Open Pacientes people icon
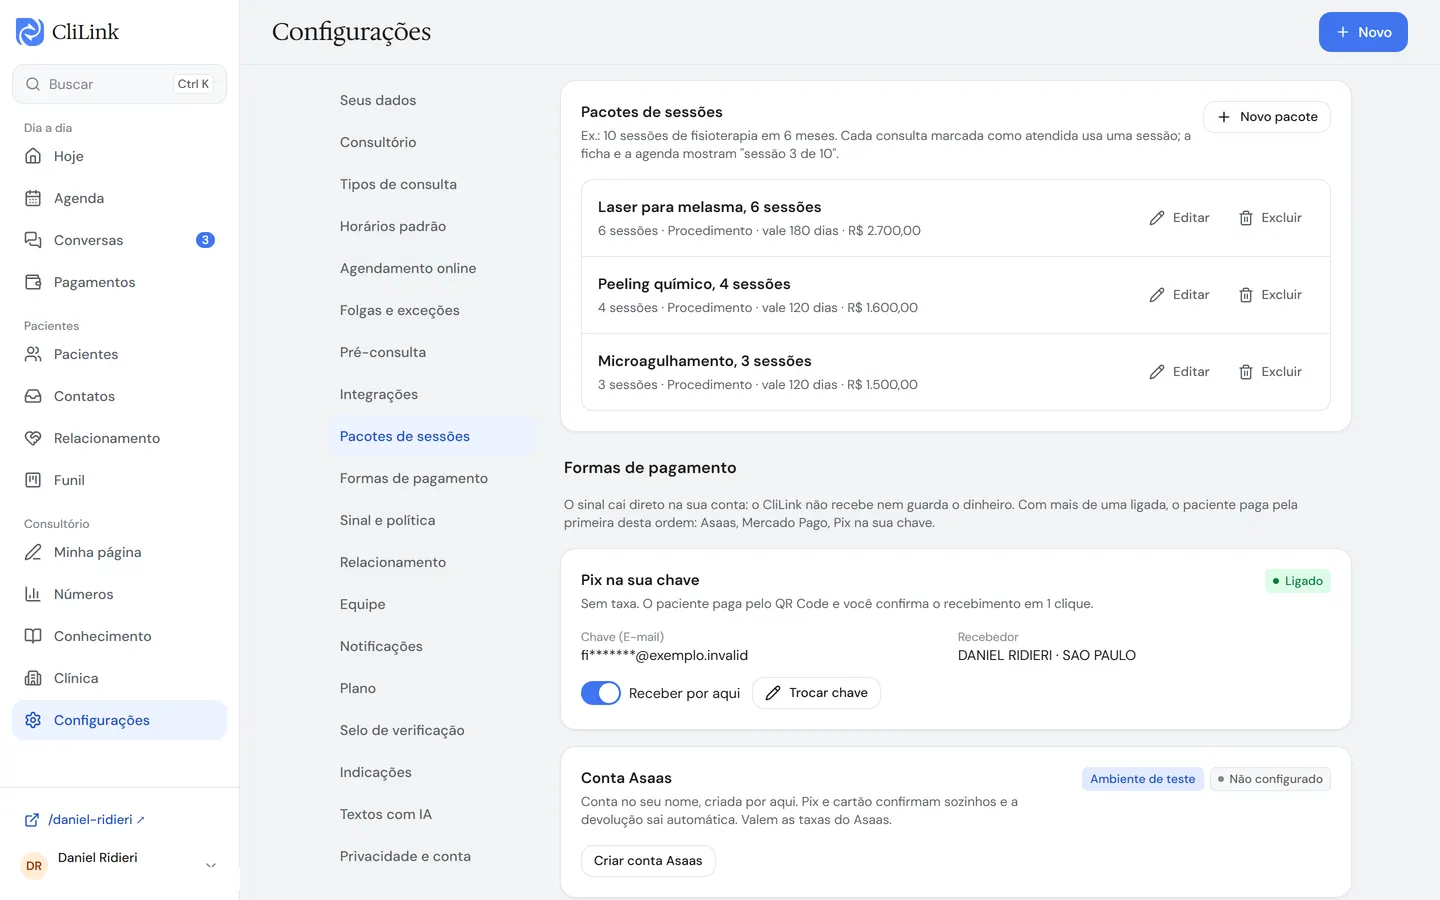The width and height of the screenshot is (1440, 900). point(33,354)
